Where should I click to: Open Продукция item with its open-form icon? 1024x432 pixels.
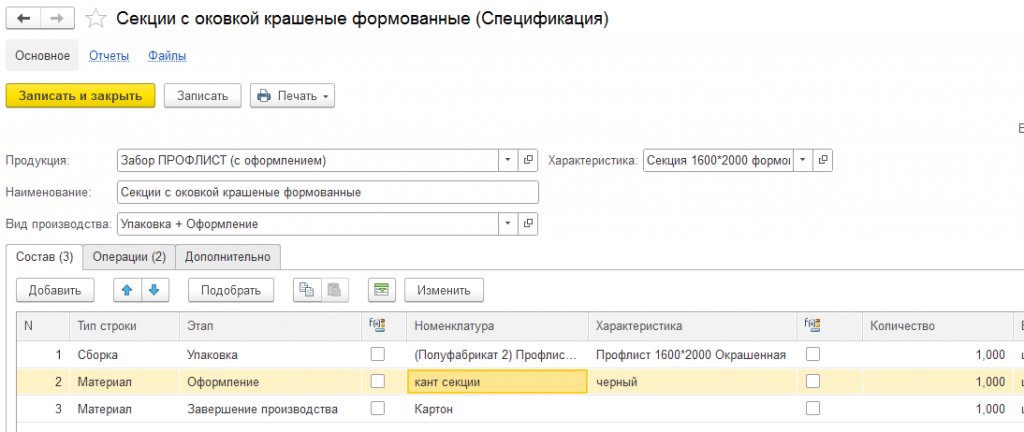(528, 160)
